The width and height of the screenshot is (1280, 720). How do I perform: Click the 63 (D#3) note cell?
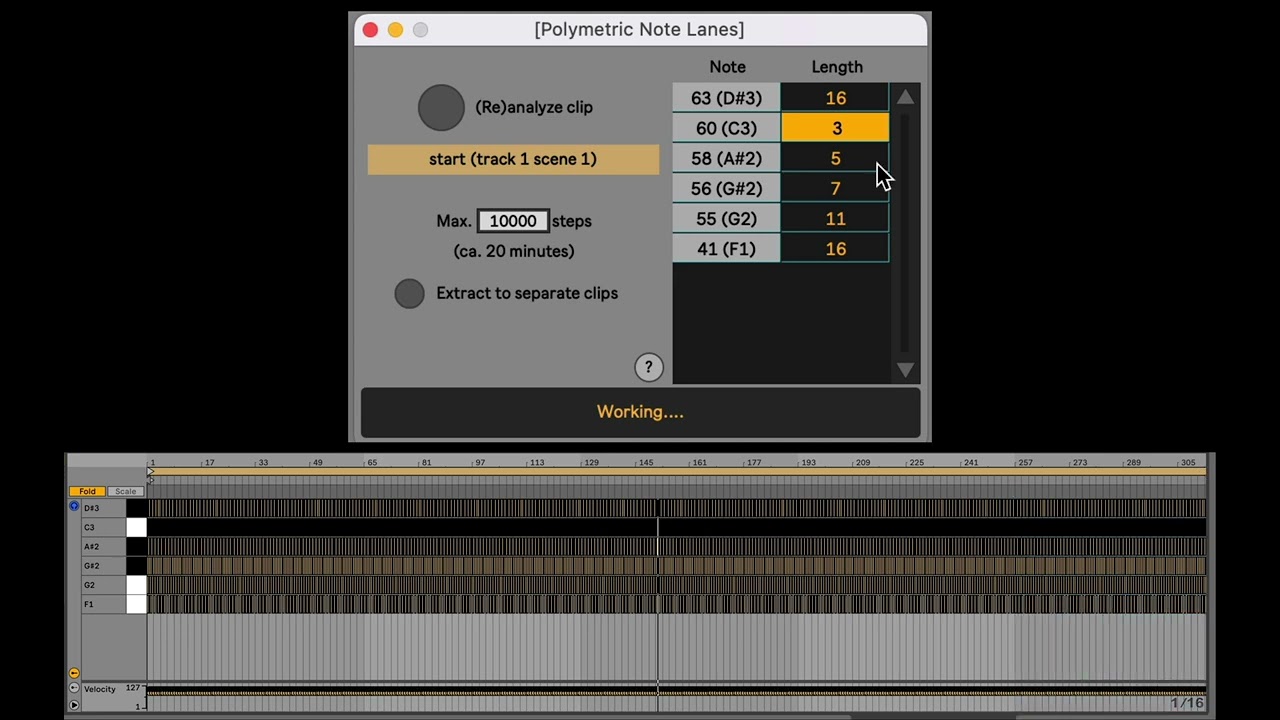click(x=726, y=98)
